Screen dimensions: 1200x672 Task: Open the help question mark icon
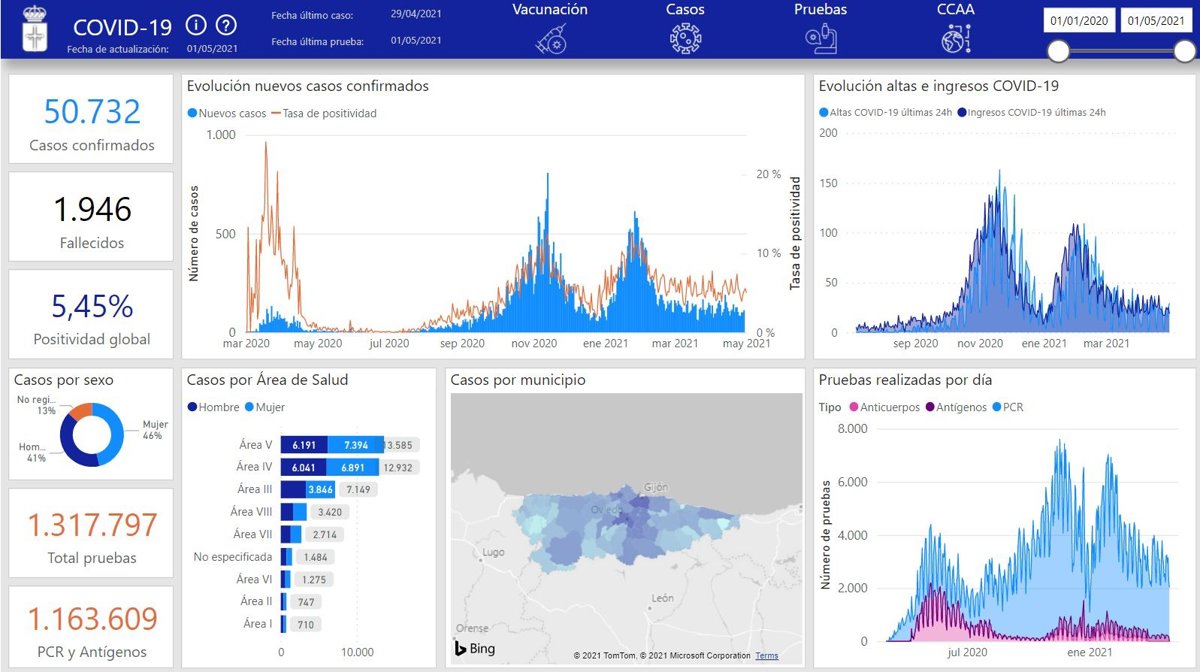[x=227, y=25]
